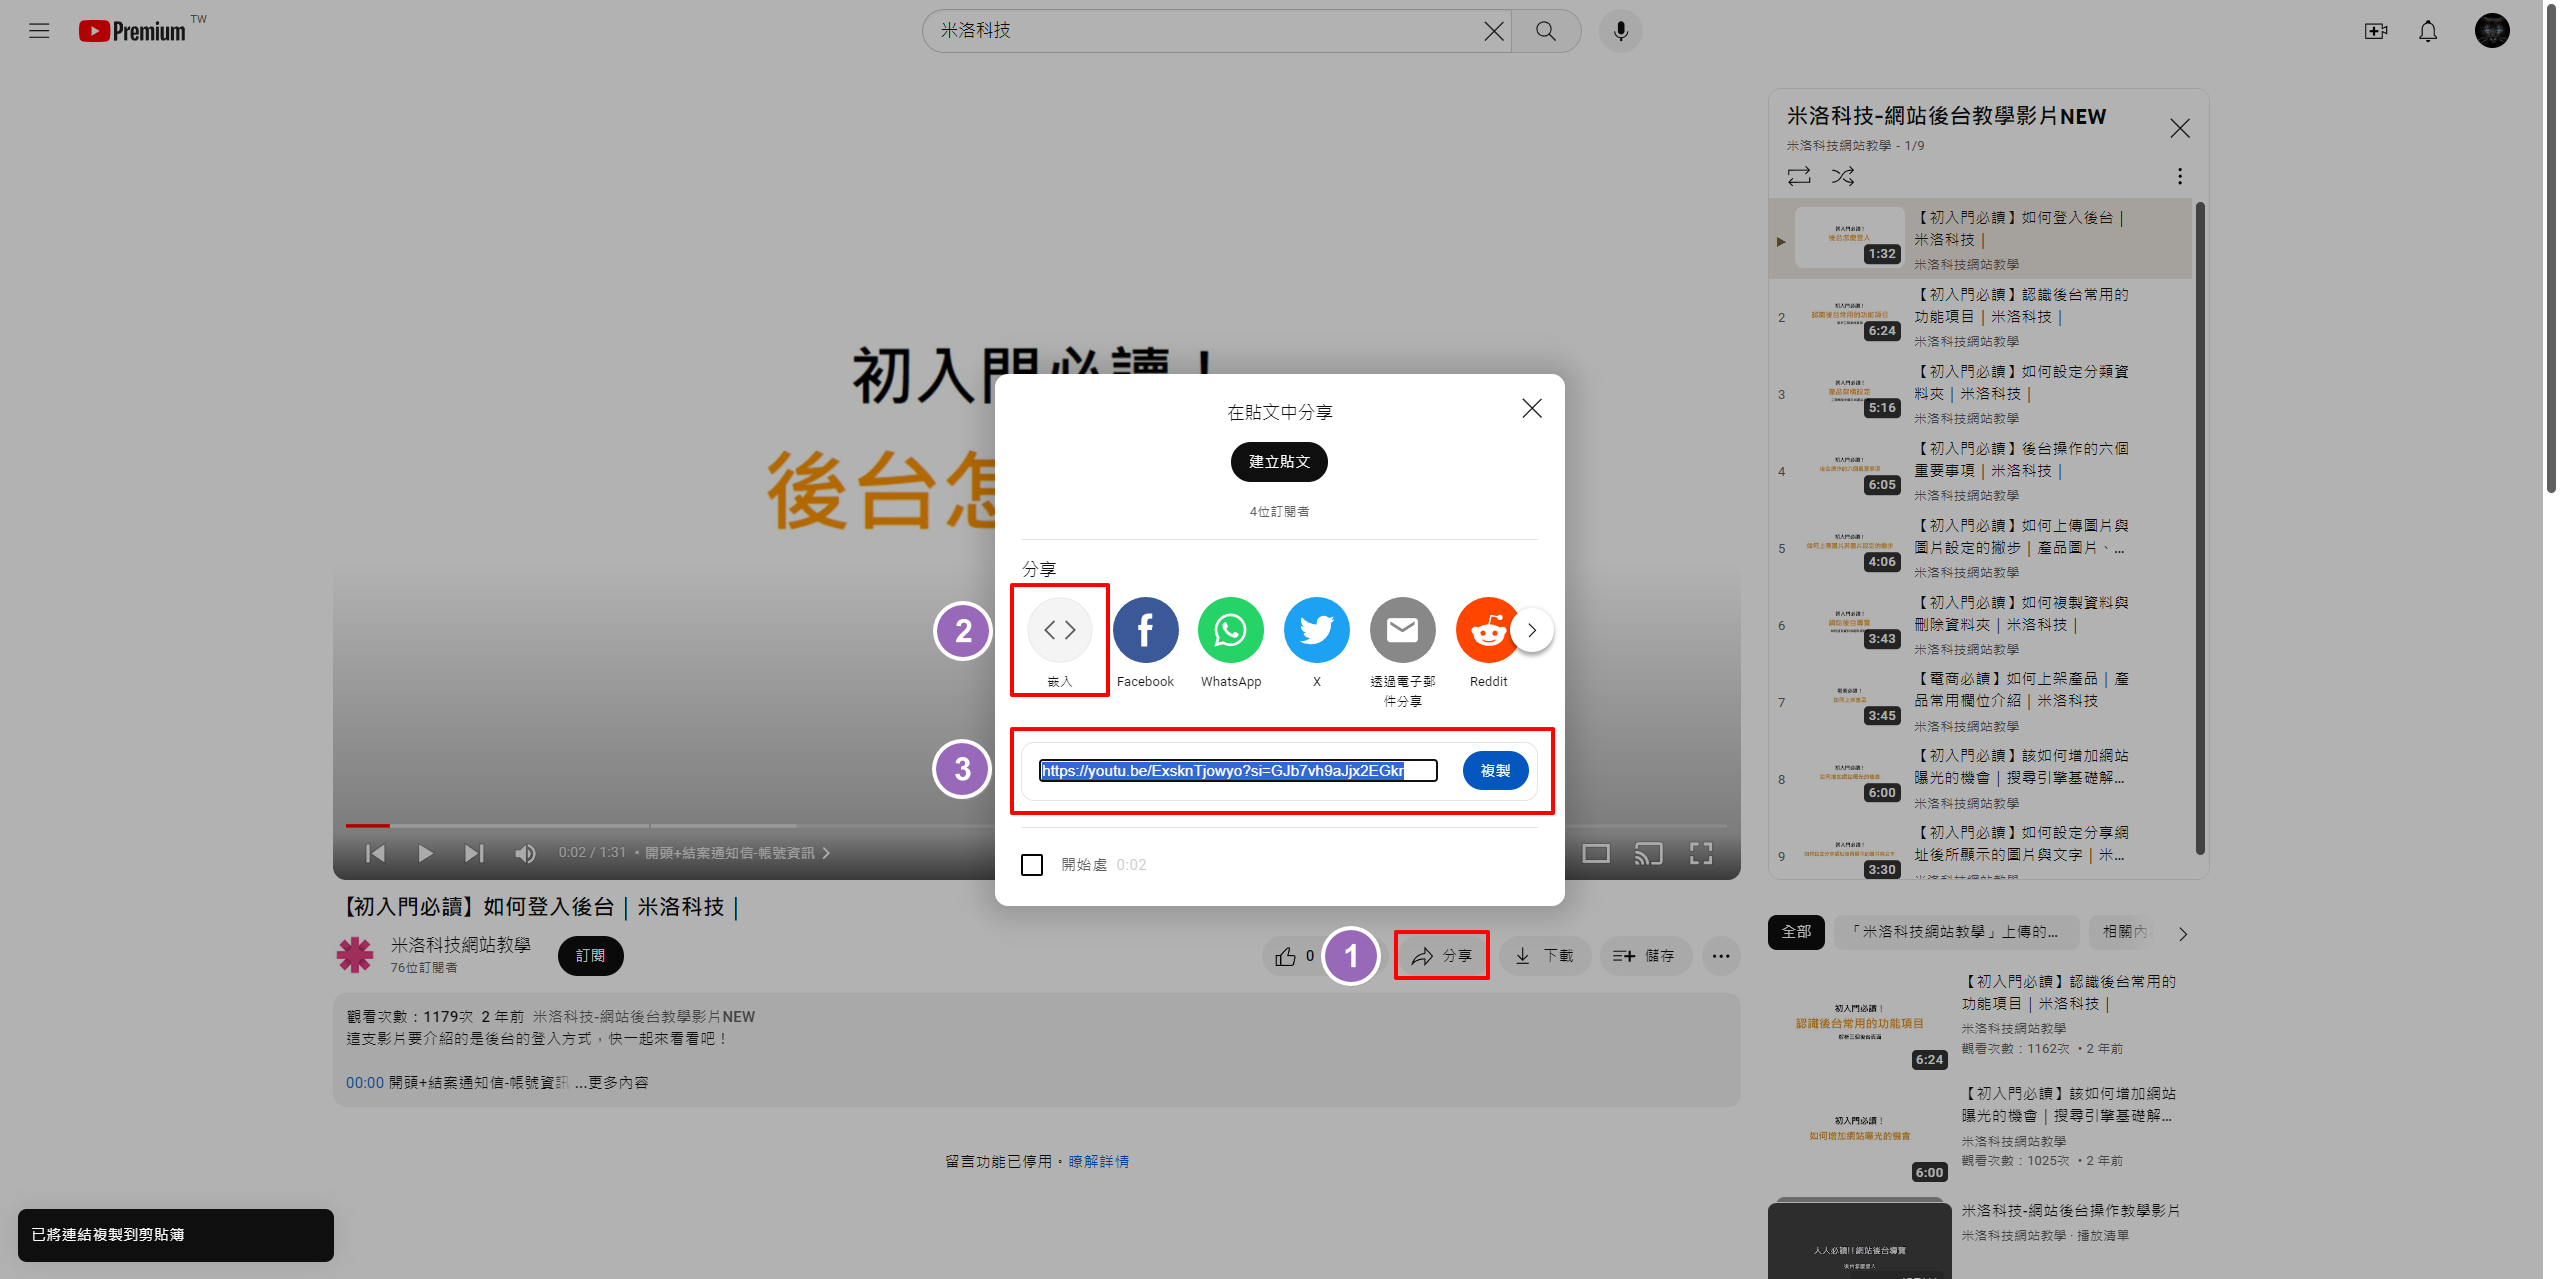Open the hamburger guide menu
This screenshot has height=1279, width=2560.
(x=39, y=31)
